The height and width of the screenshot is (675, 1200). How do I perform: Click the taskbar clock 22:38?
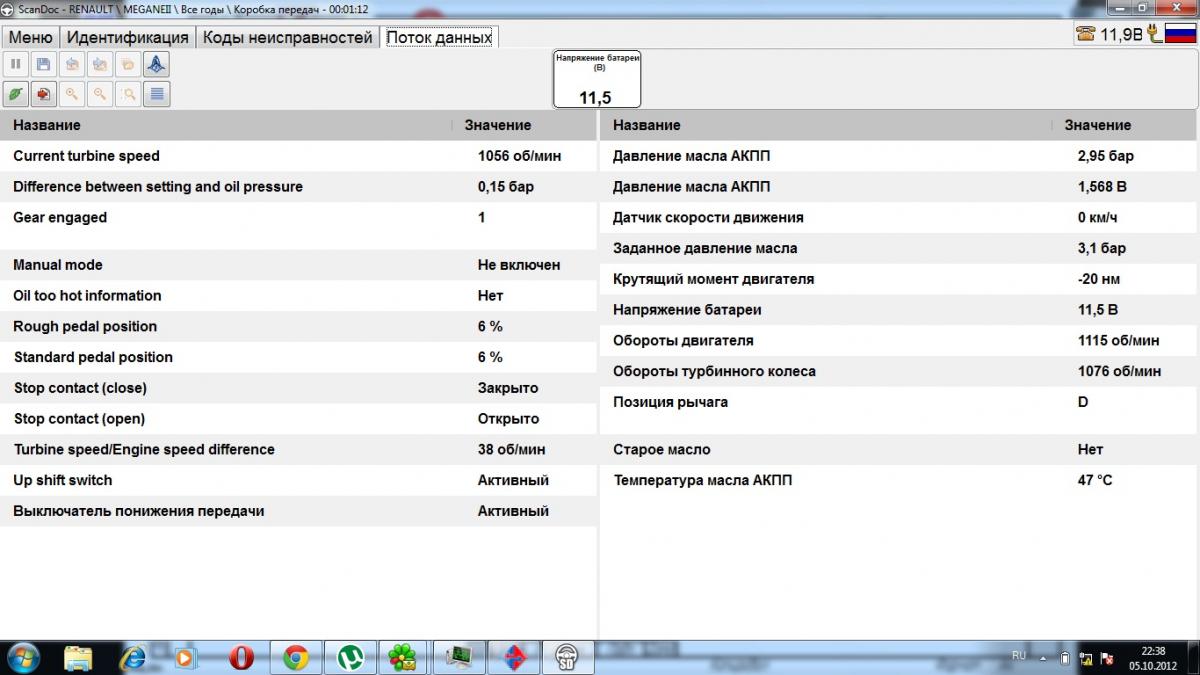[1153, 657]
